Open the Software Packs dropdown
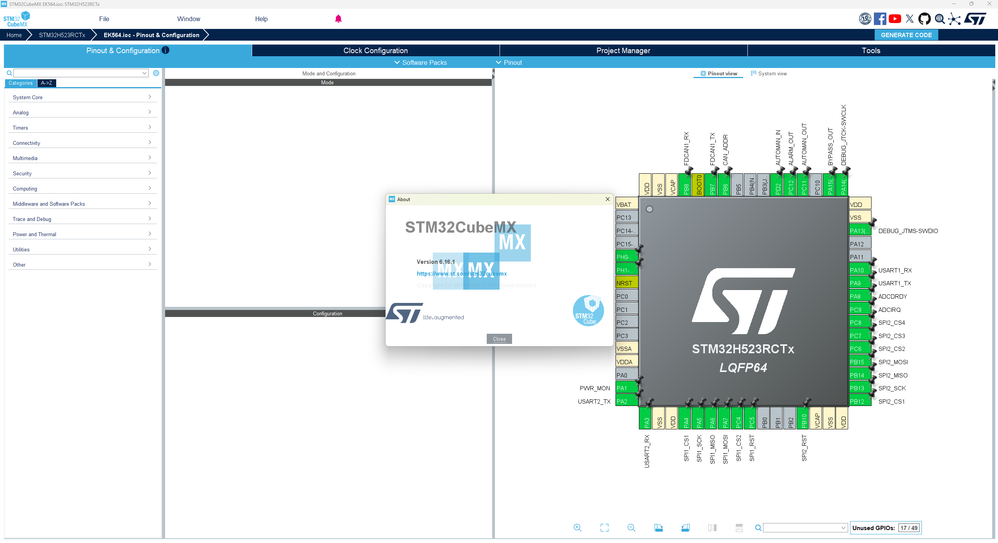 click(x=421, y=62)
